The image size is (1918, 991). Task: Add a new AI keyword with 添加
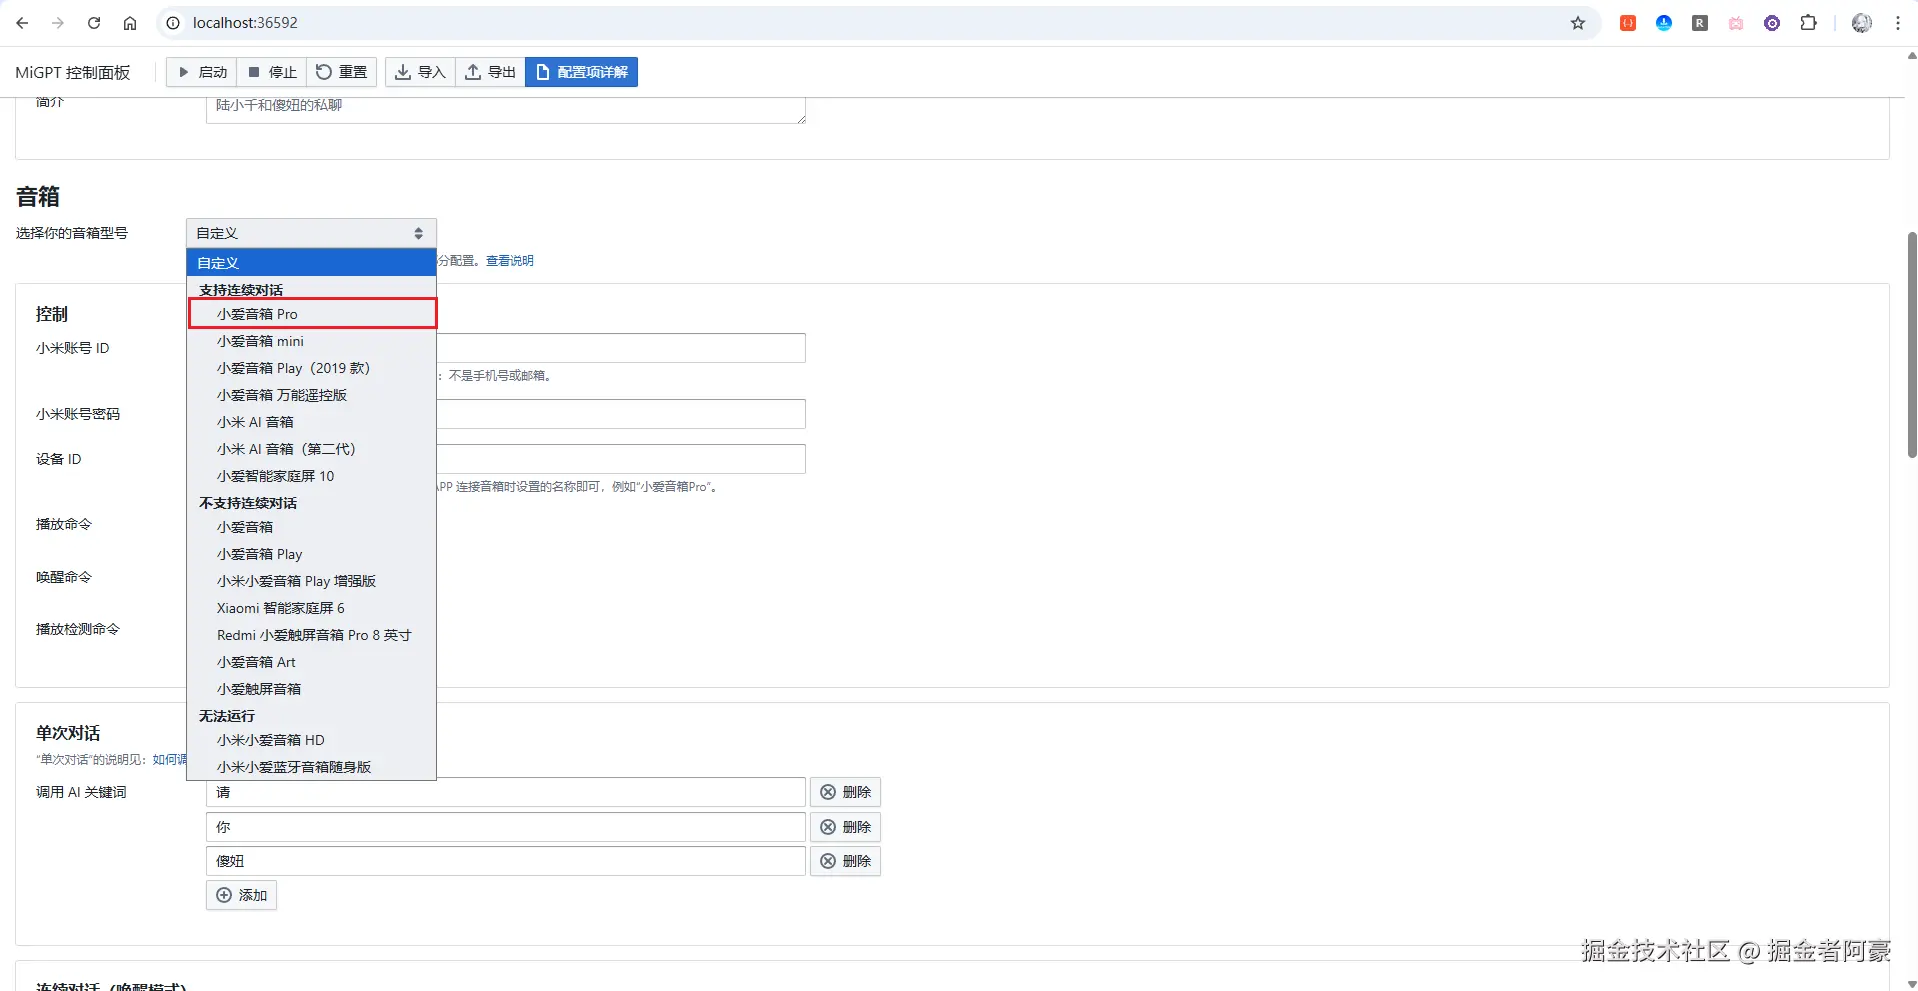pos(241,895)
